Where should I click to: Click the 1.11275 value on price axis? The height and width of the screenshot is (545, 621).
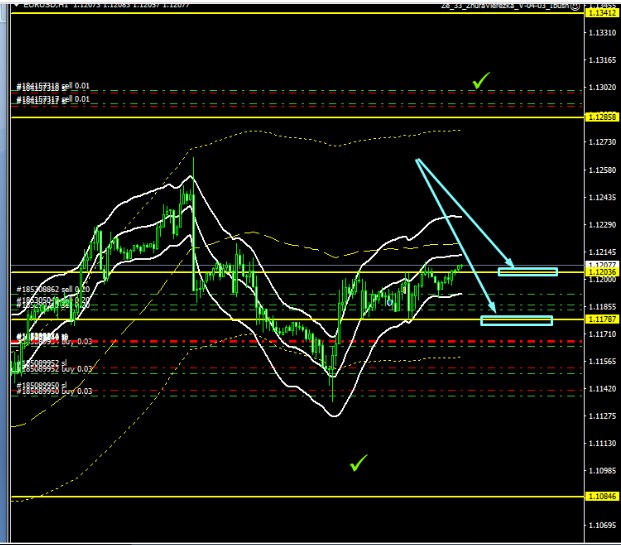tap(602, 416)
